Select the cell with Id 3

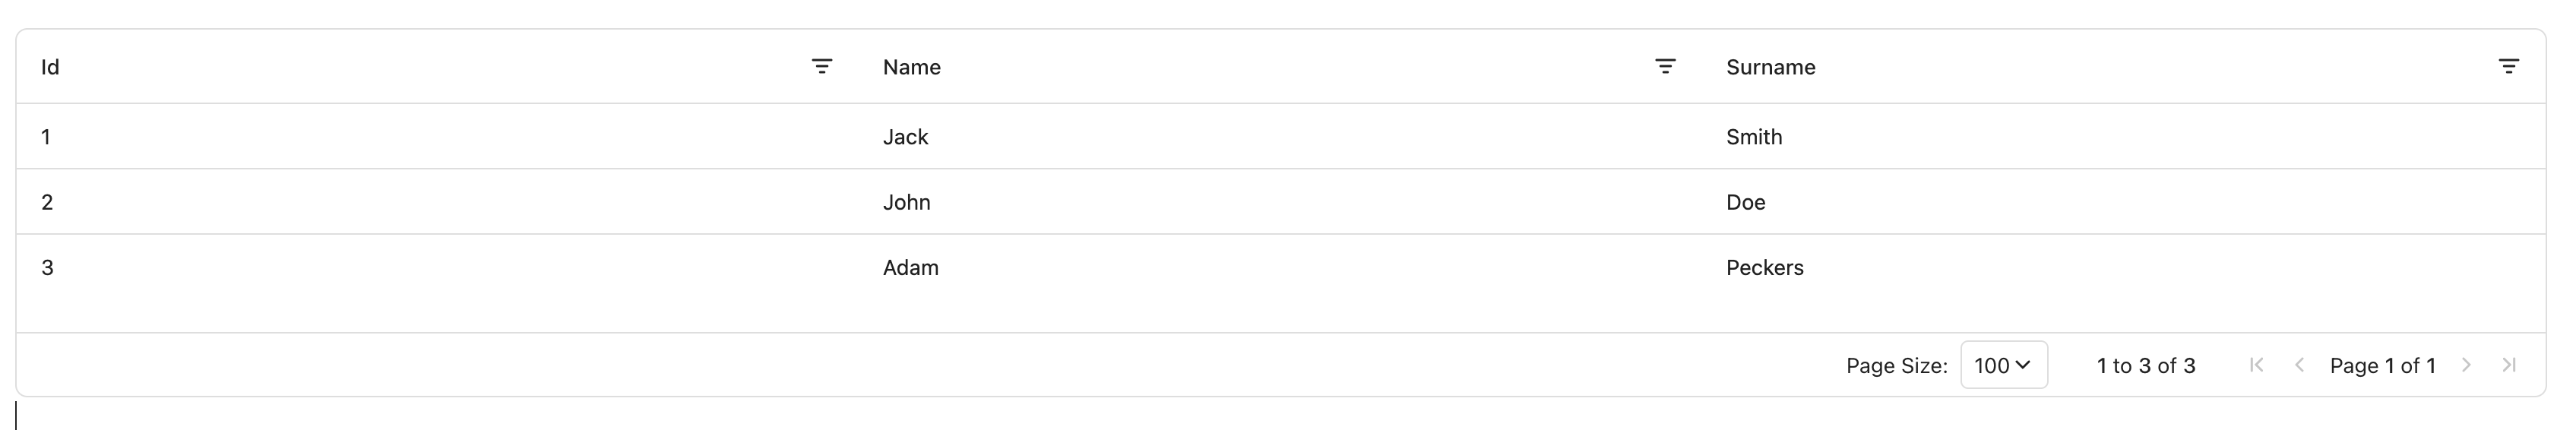tap(438, 268)
